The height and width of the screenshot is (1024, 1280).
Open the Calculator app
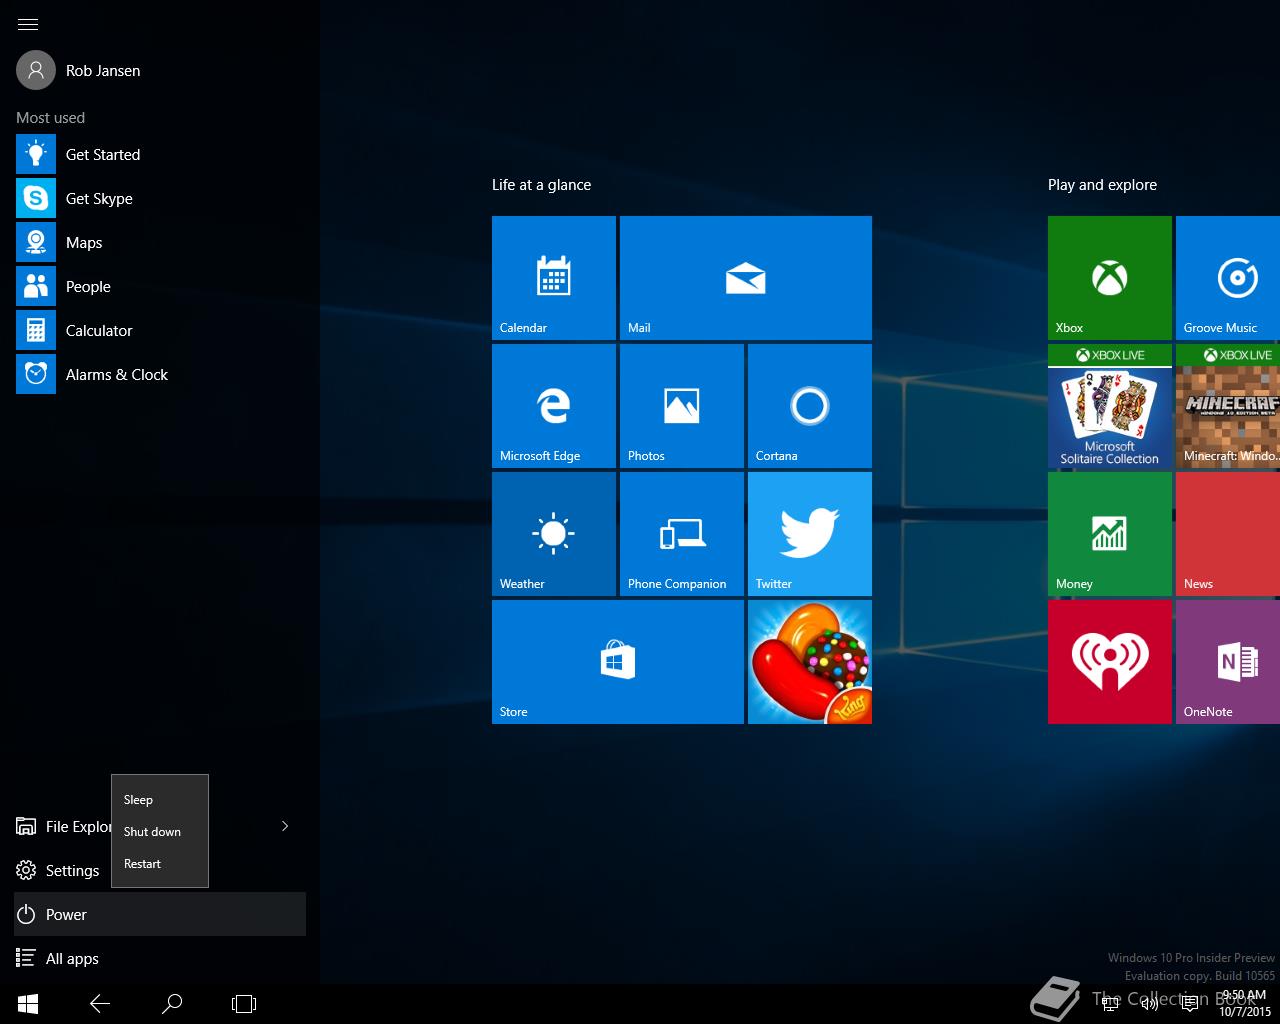(x=160, y=330)
